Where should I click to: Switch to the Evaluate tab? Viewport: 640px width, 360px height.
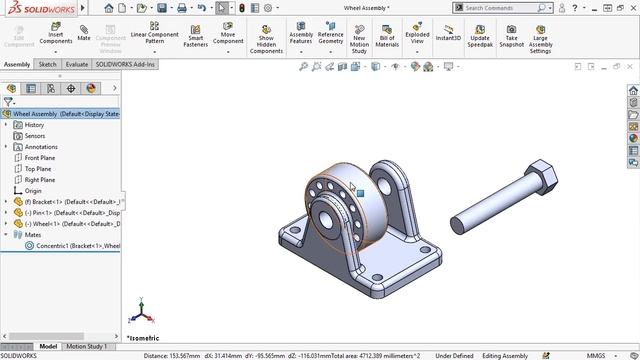pos(77,64)
